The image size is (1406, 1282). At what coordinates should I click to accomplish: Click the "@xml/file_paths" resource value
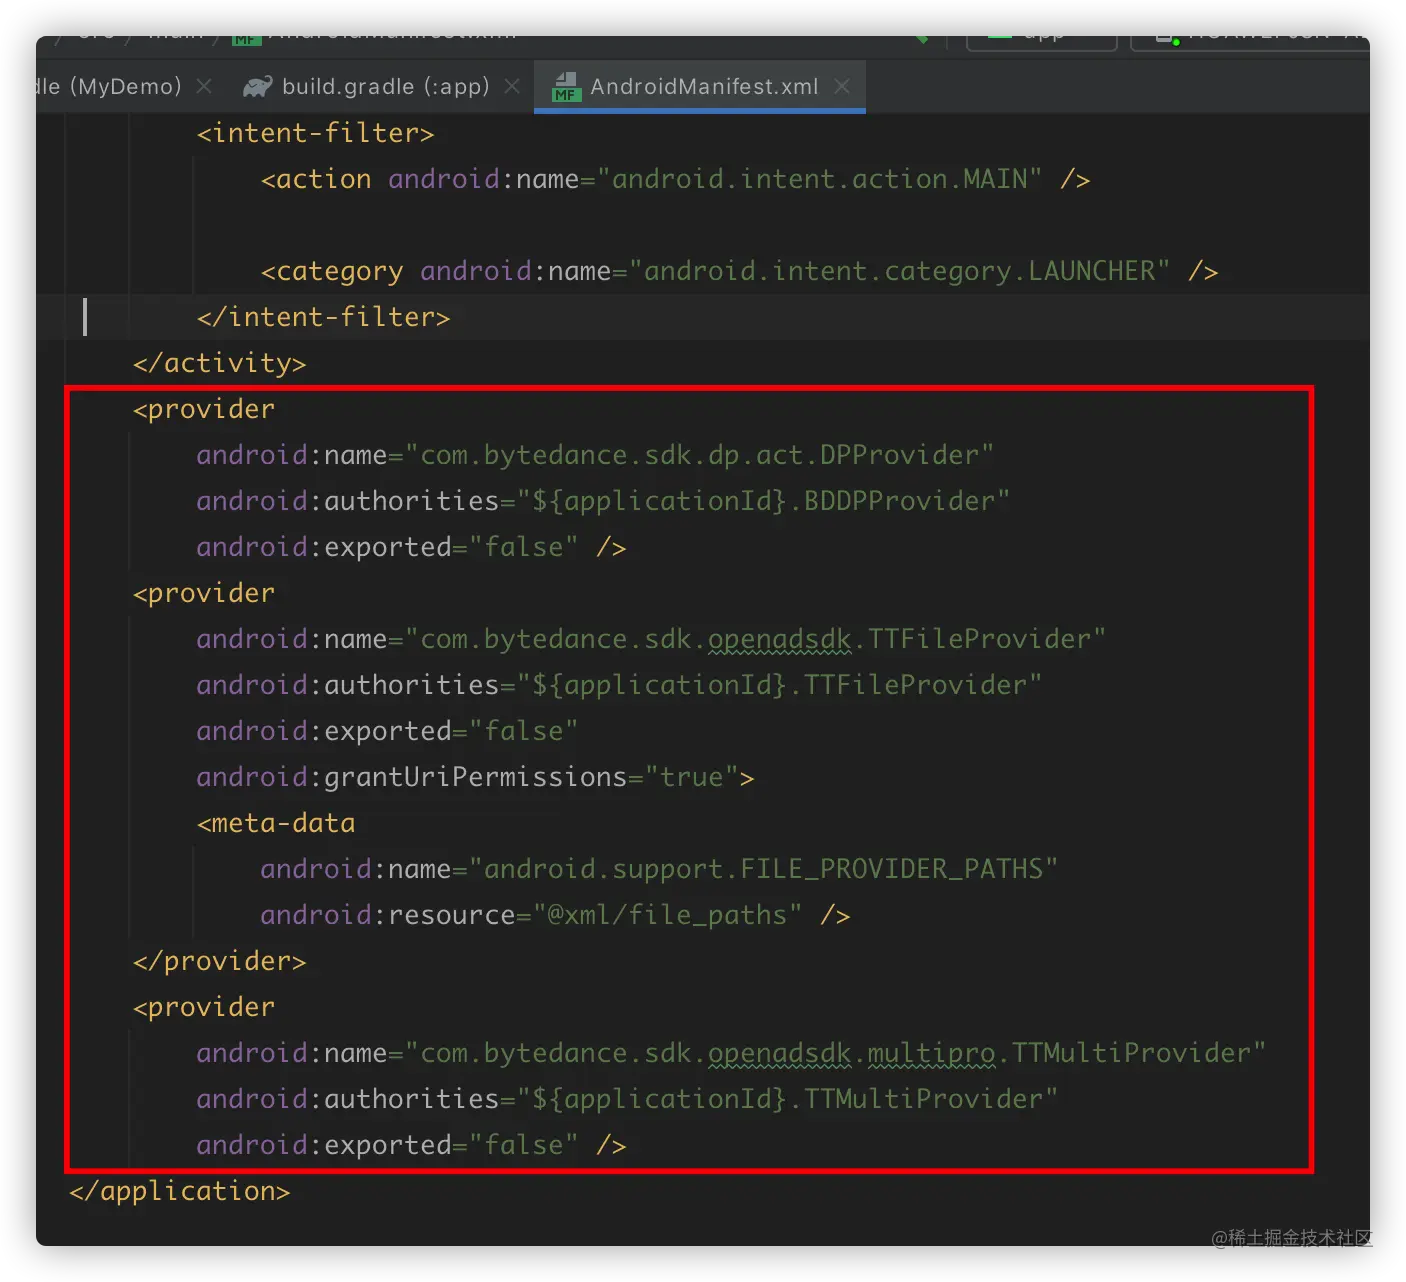pos(667,915)
